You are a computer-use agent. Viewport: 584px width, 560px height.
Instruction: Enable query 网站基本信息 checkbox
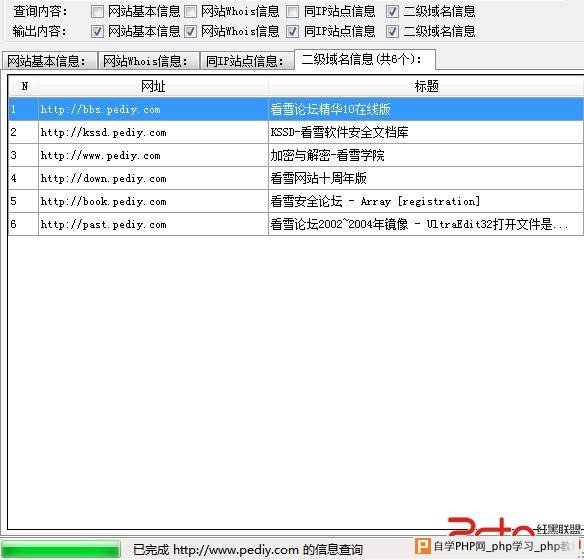click(x=97, y=12)
